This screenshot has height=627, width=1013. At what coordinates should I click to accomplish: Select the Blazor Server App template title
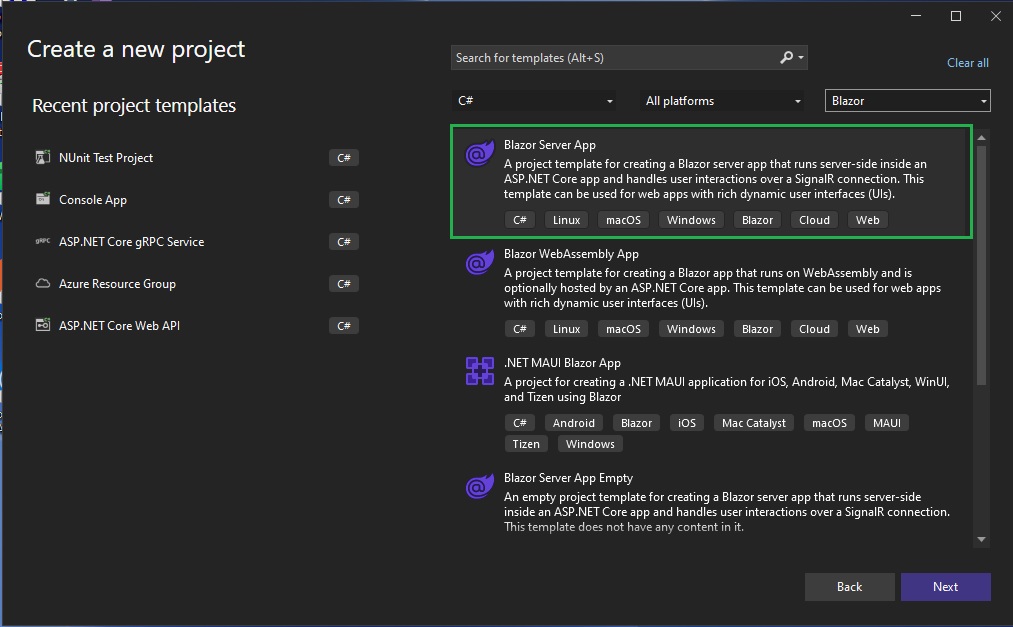[550, 145]
